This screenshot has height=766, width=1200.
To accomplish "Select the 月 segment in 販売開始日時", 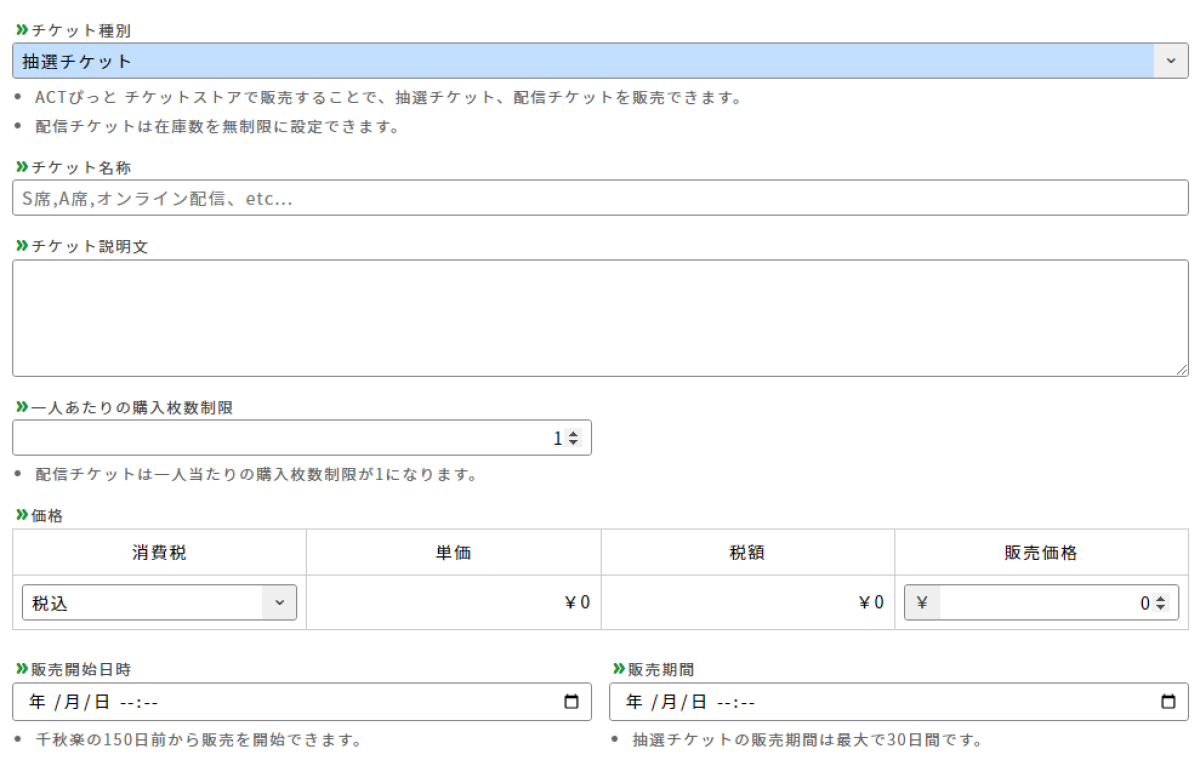I will pyautogui.click(x=72, y=702).
